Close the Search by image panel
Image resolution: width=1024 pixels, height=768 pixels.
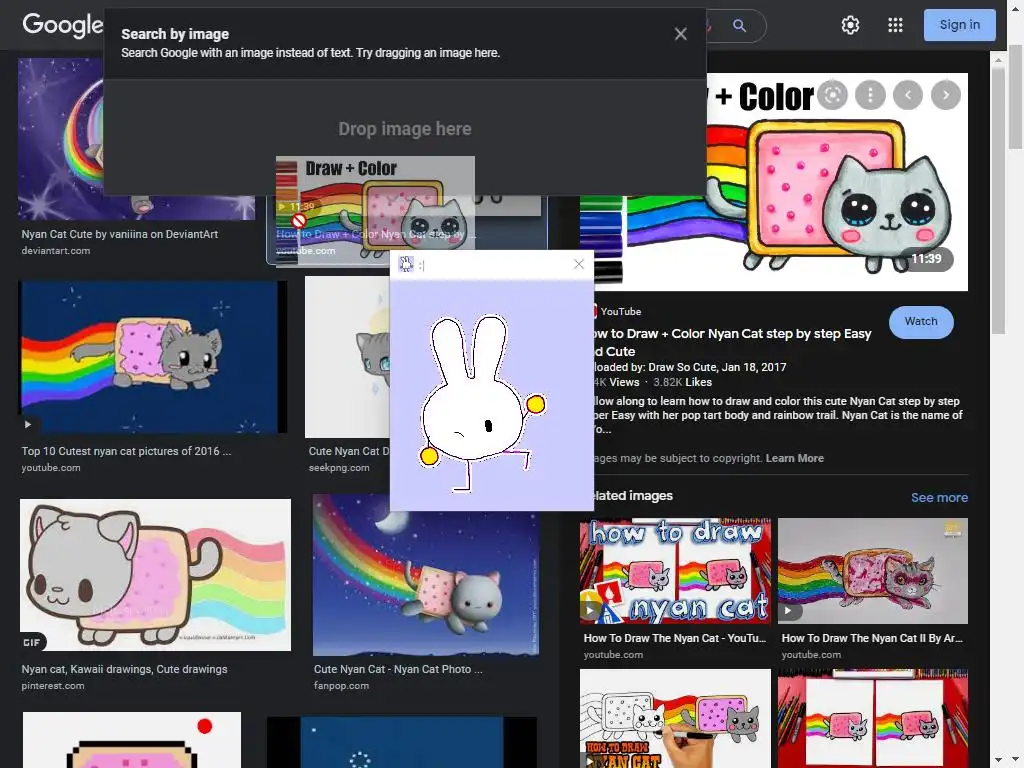[x=680, y=34]
